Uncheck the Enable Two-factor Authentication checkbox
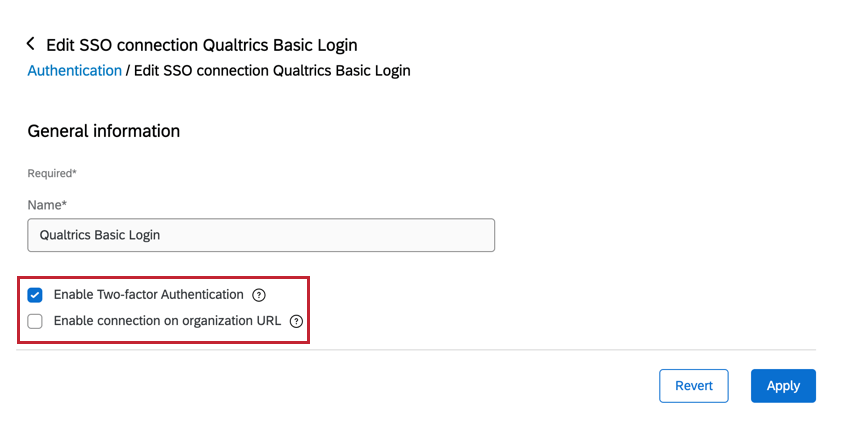The image size is (850, 425). point(36,295)
